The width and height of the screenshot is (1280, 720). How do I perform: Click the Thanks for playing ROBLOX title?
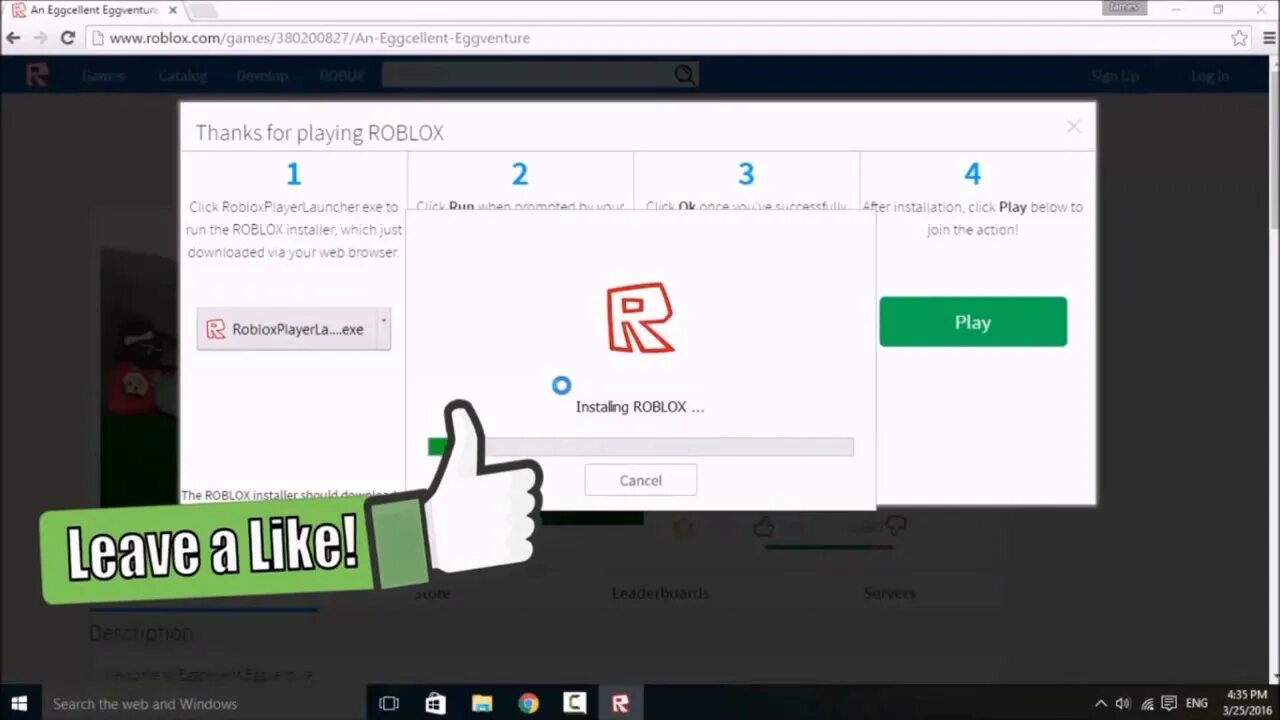[319, 133]
